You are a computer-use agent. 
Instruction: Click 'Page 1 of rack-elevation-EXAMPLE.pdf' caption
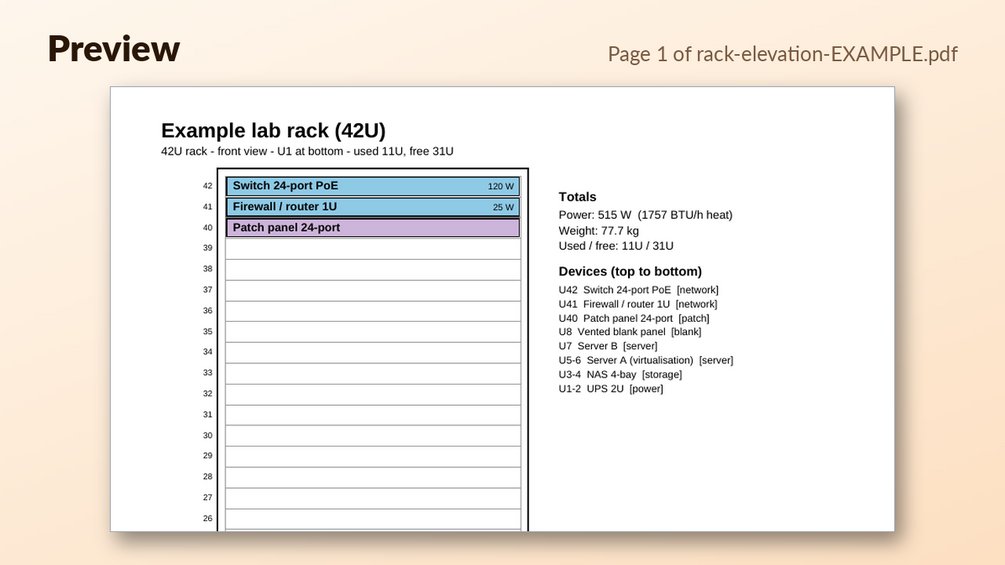pyautogui.click(x=783, y=54)
